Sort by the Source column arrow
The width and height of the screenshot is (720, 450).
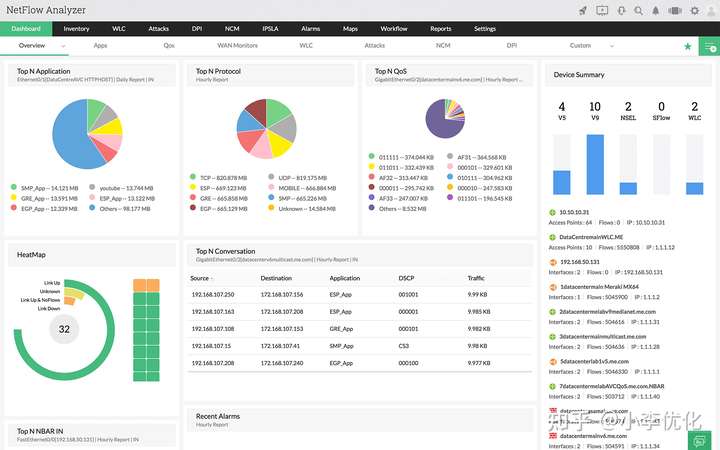(x=212, y=279)
